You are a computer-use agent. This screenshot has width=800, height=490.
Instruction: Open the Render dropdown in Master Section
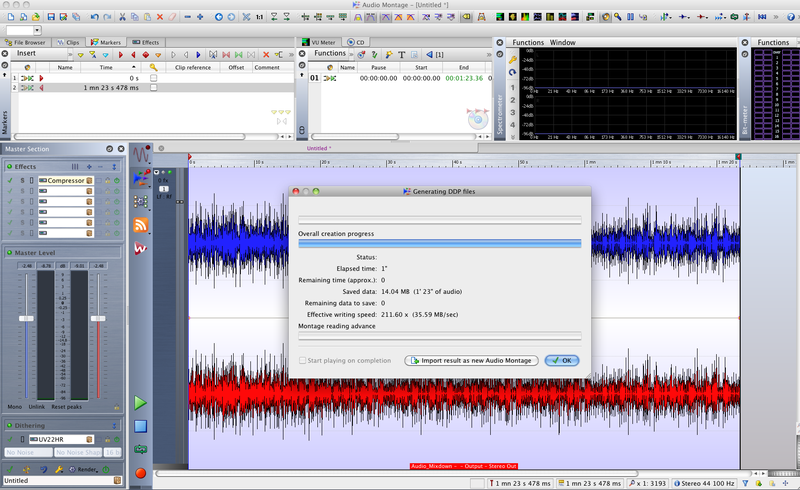point(84,469)
